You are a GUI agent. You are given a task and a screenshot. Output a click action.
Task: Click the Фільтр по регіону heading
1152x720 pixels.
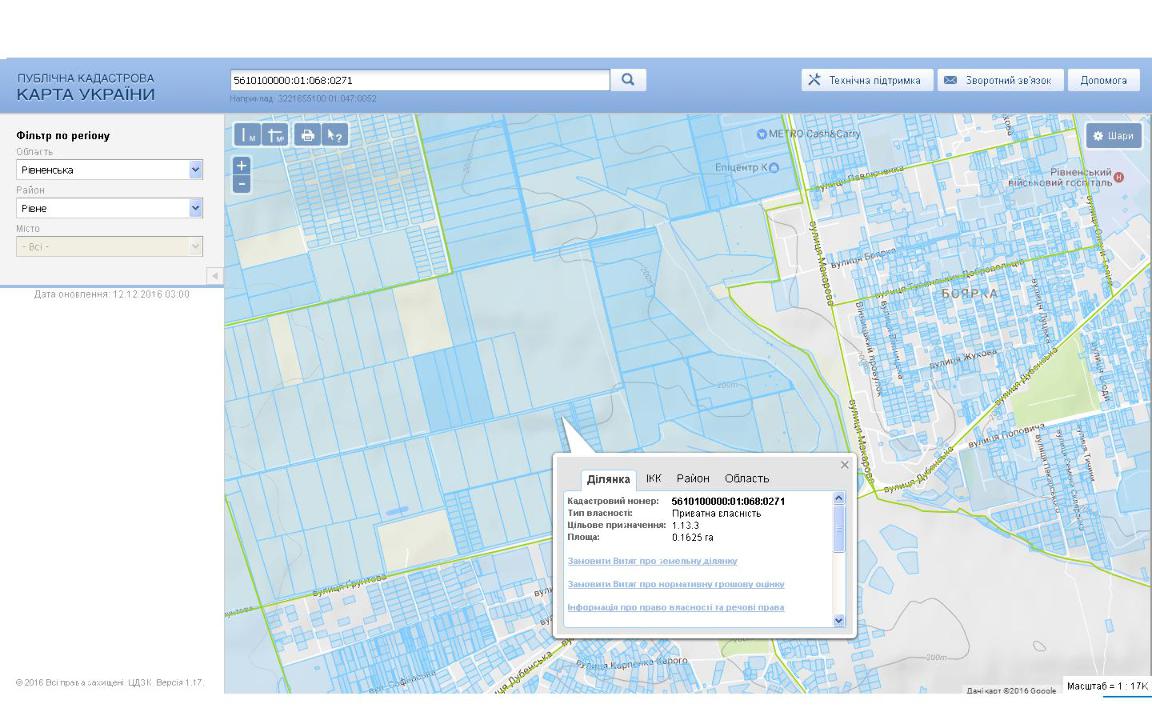[63, 135]
